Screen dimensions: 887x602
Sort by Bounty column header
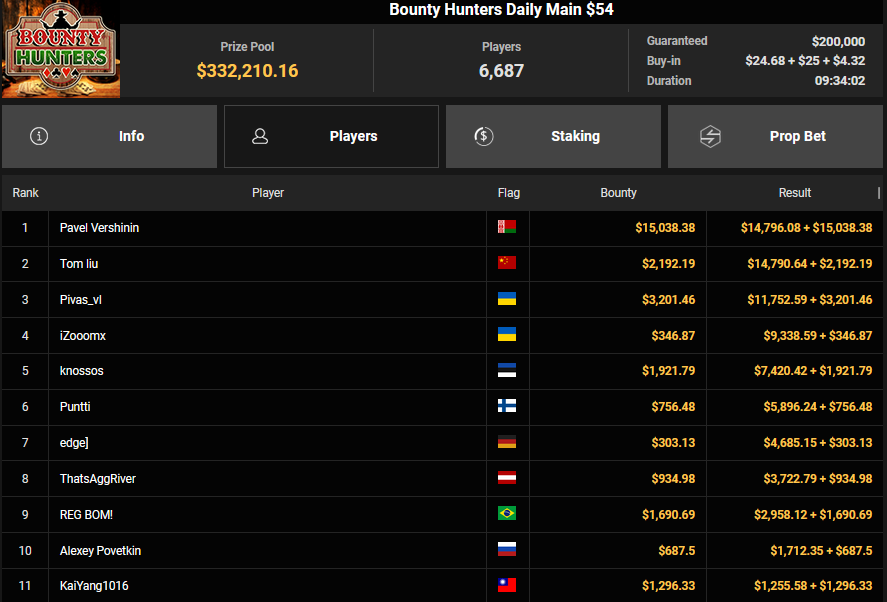point(618,193)
